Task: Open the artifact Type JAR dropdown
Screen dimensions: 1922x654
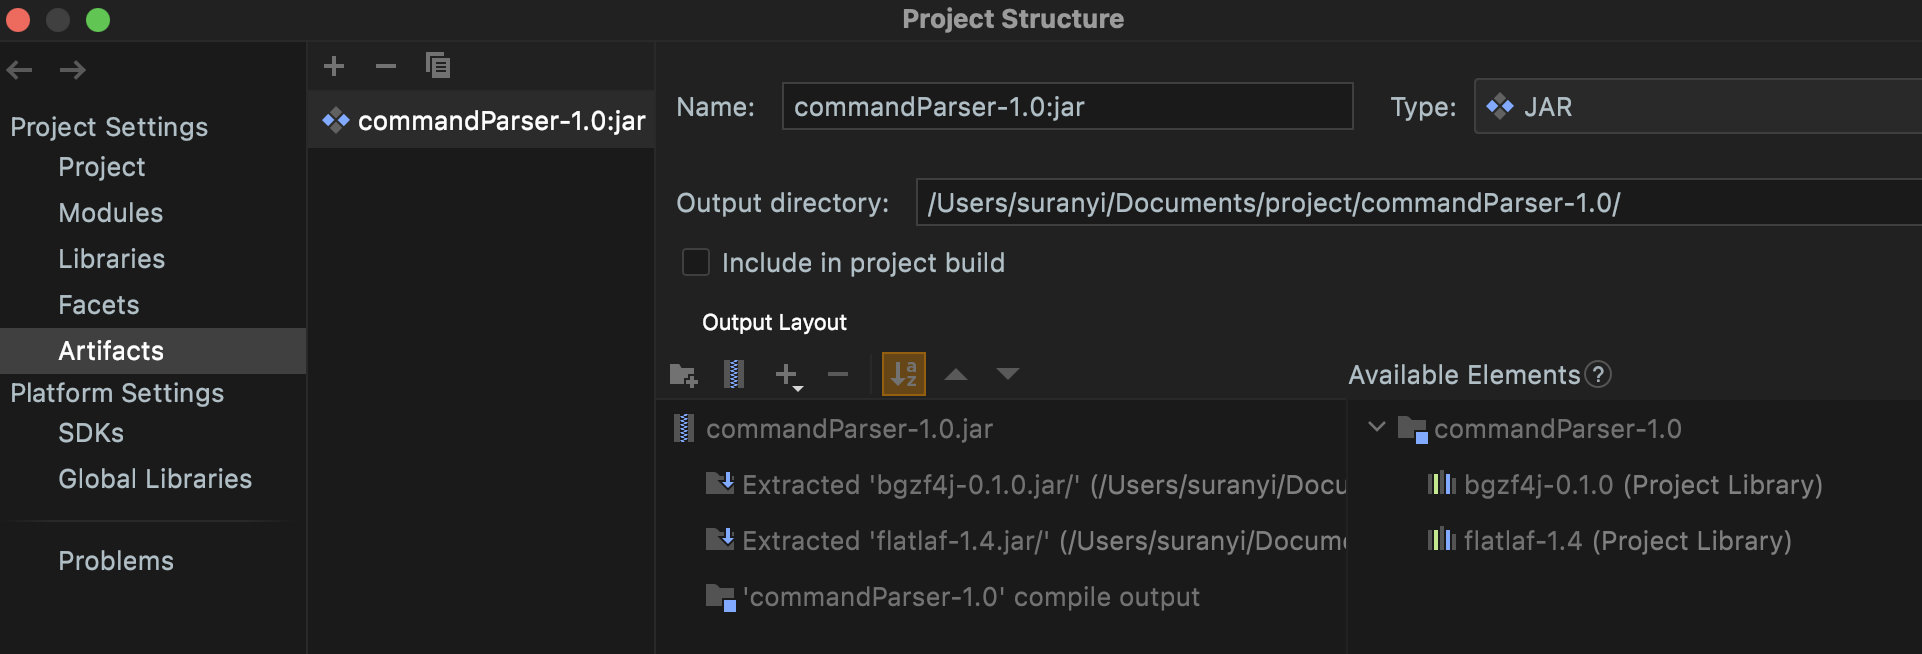Action: [x=1698, y=106]
